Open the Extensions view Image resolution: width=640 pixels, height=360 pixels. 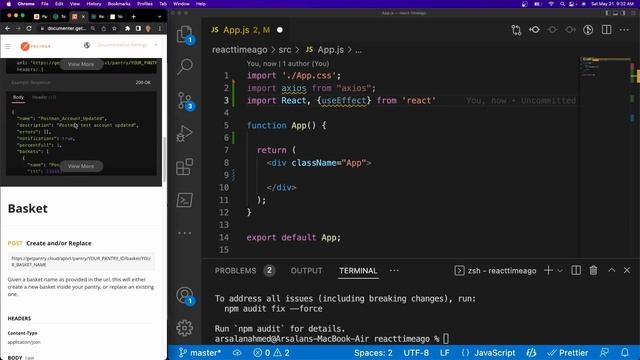tap(184, 167)
